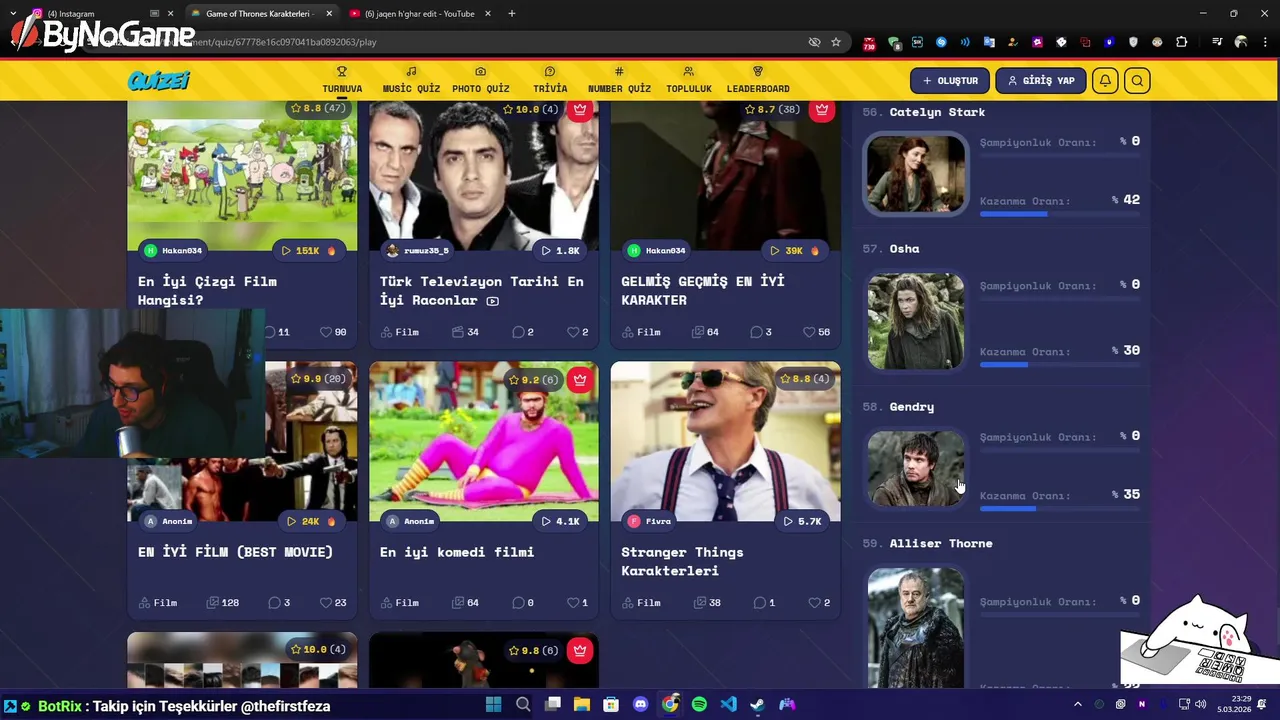Open the Chrome three-dot menu
1280x720 pixels.
(1264, 42)
